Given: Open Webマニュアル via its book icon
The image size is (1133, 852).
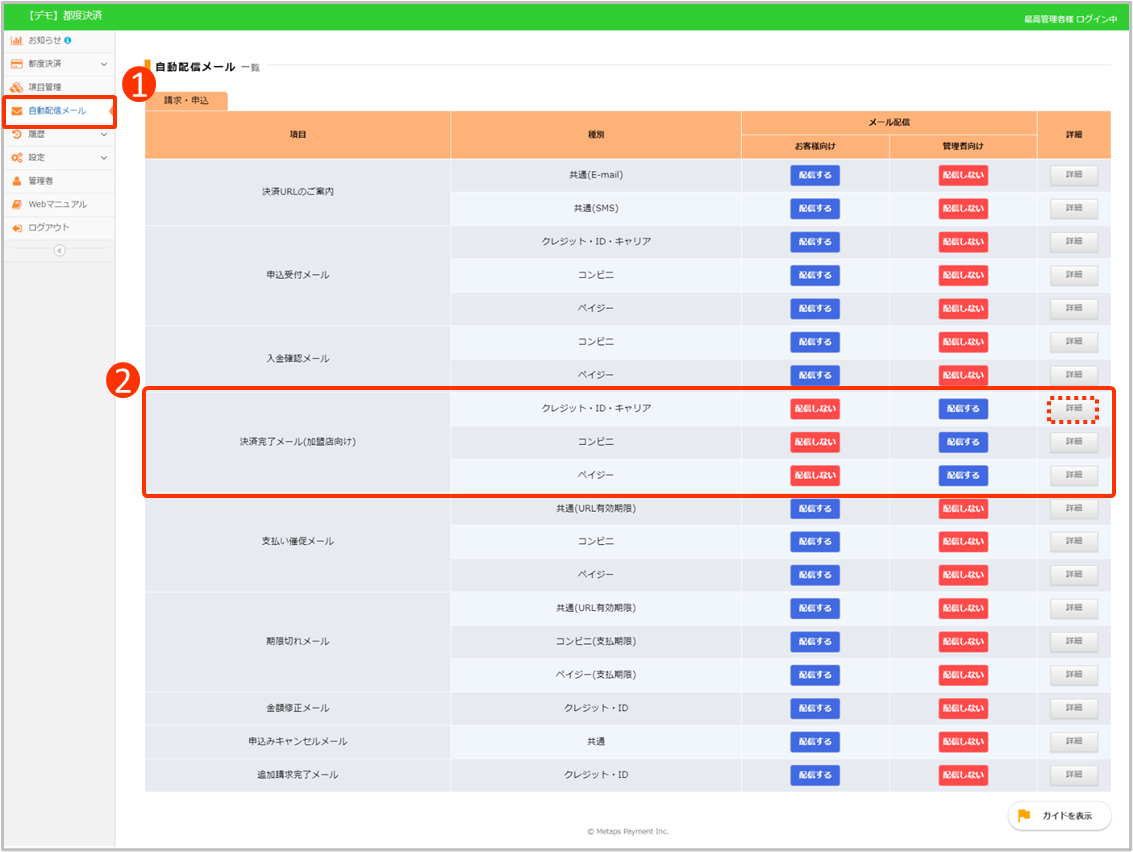Looking at the screenshot, I should [16, 204].
